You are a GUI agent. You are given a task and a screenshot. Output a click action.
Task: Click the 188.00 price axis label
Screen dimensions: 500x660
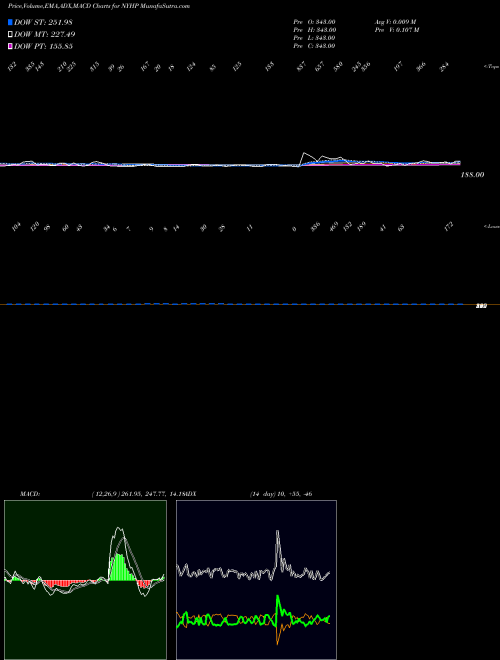point(472,175)
